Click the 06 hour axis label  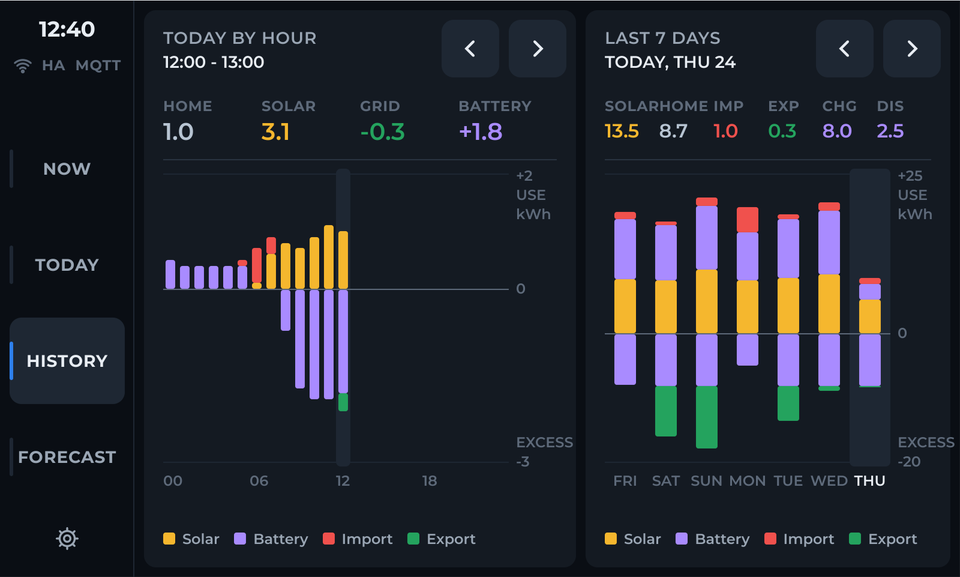click(x=259, y=481)
